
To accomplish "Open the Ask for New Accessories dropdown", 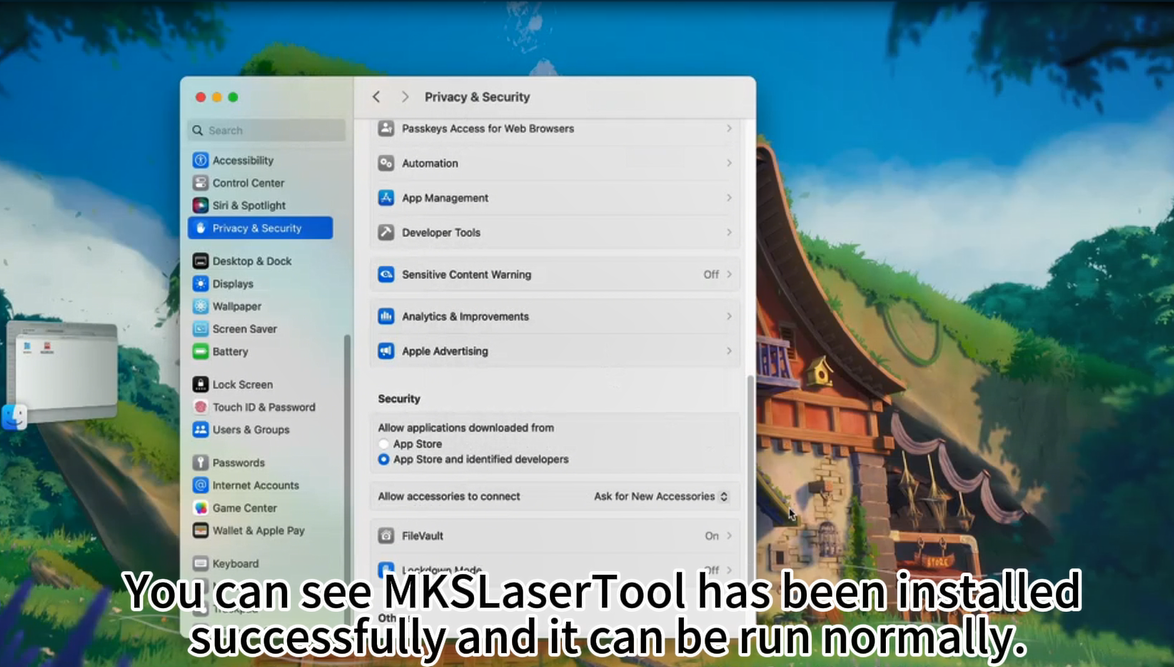I will point(661,496).
